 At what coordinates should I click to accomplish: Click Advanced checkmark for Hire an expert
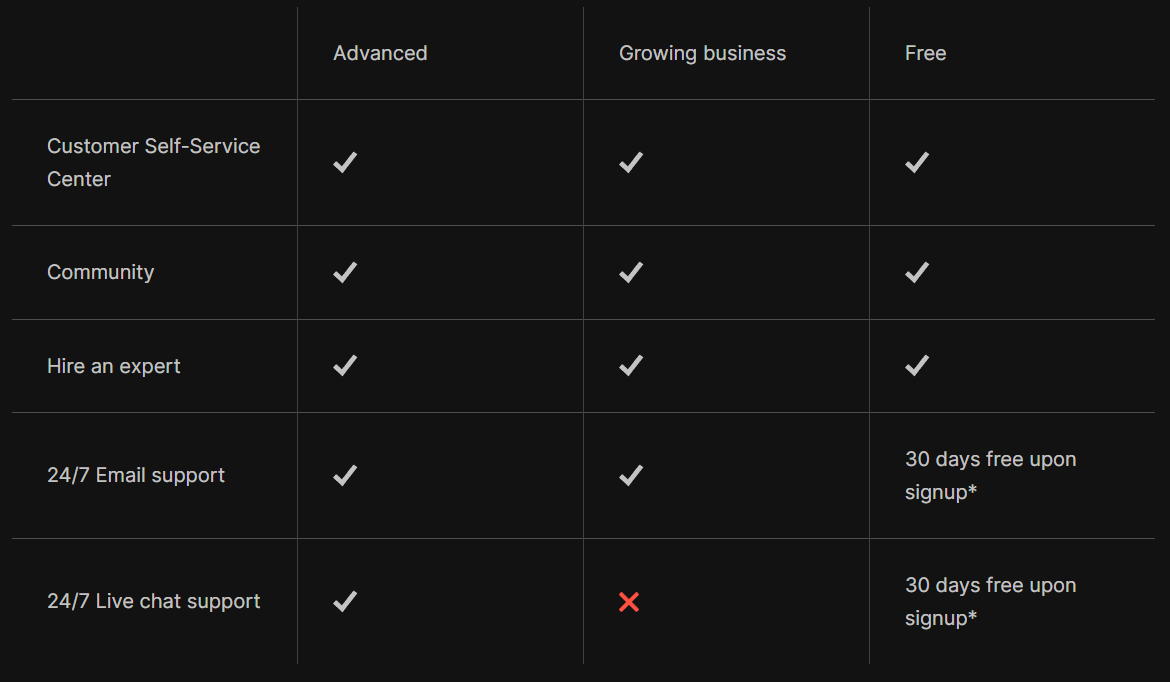pos(345,366)
